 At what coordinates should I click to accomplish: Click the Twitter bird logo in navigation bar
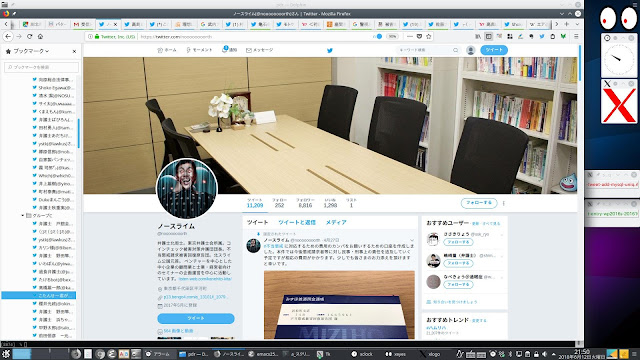point(330,50)
